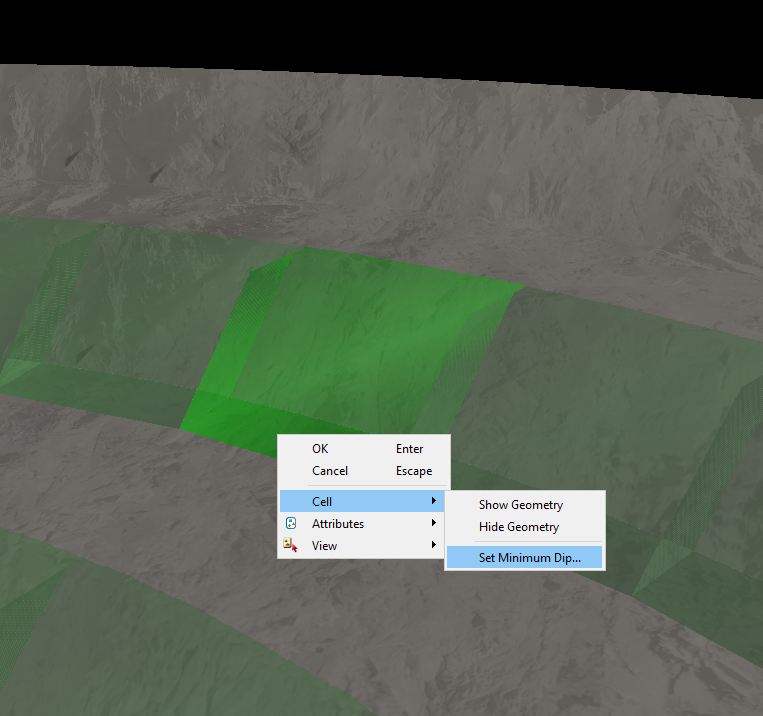The height and width of the screenshot is (716, 763).
Task: Open the Cell submenu entry
Action: click(363, 501)
